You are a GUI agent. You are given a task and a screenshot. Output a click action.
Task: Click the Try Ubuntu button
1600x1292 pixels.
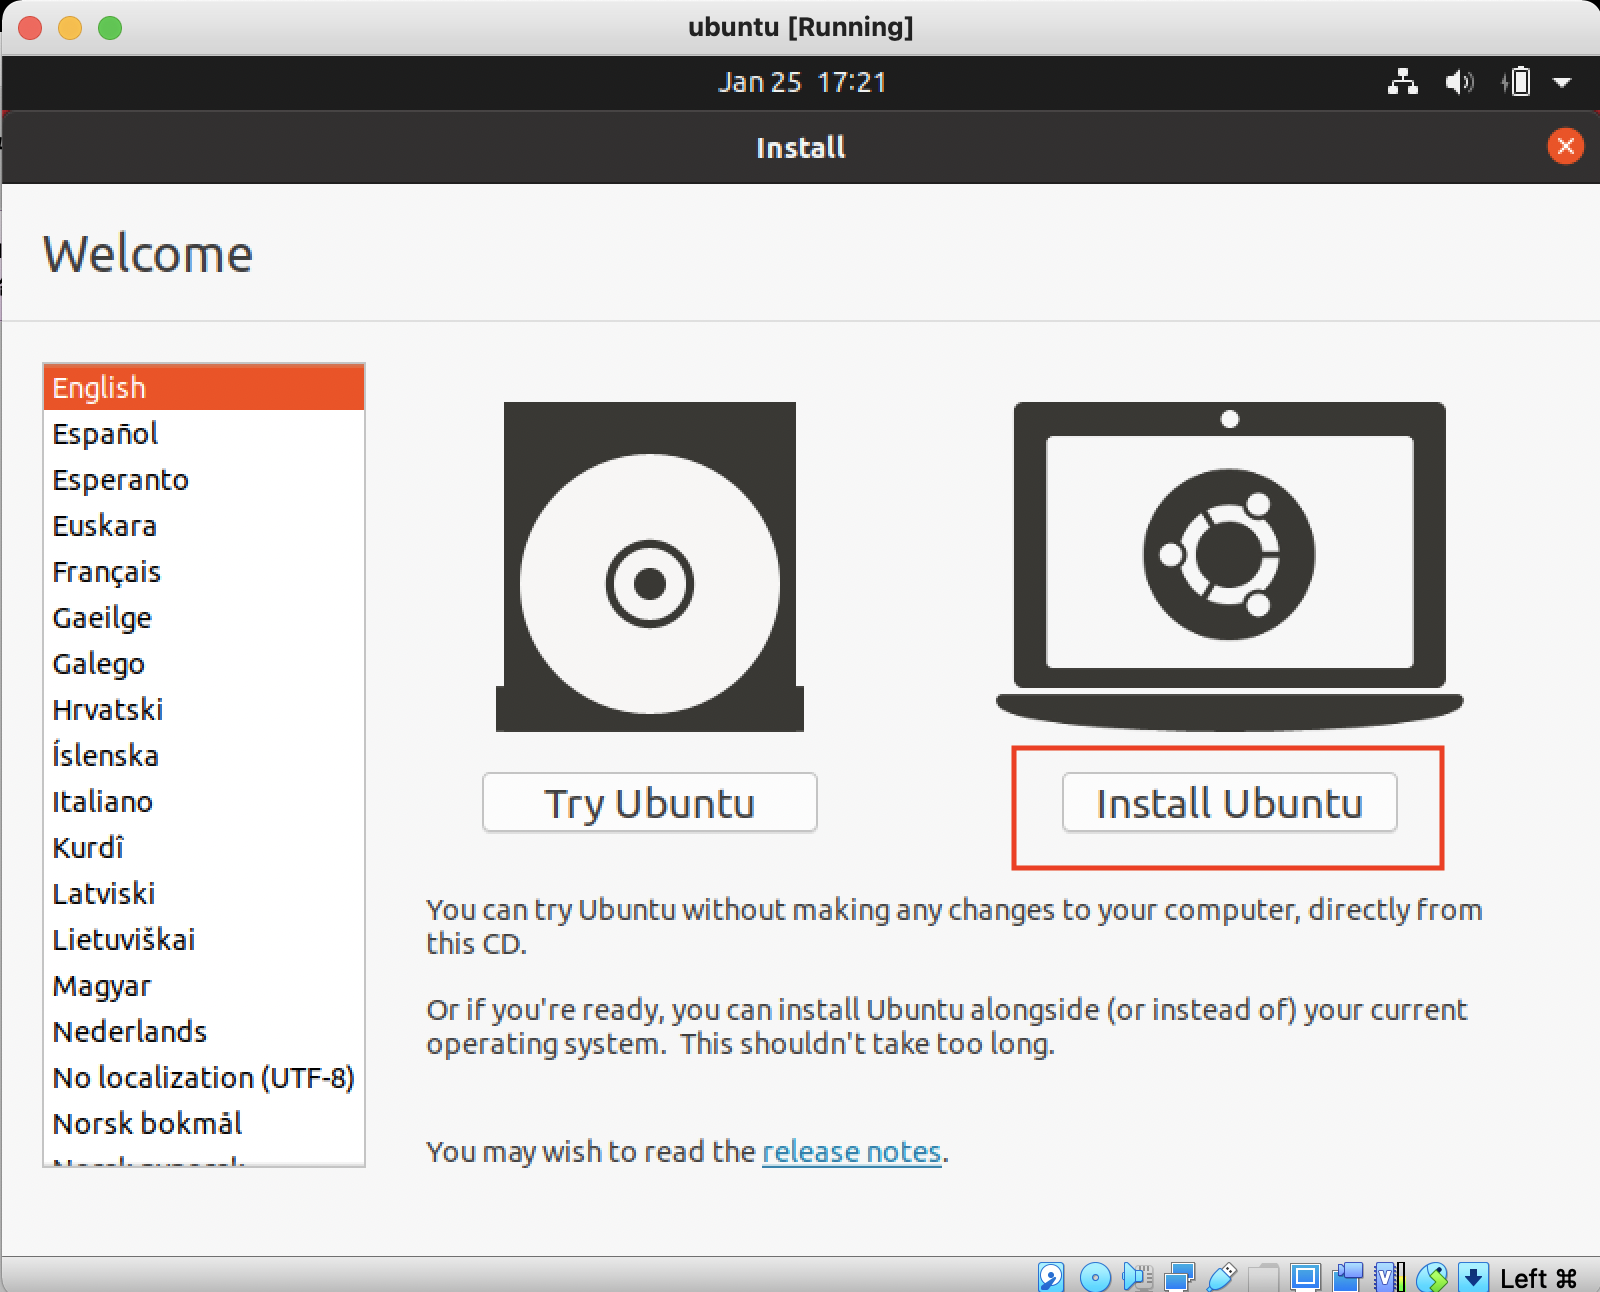pos(650,803)
